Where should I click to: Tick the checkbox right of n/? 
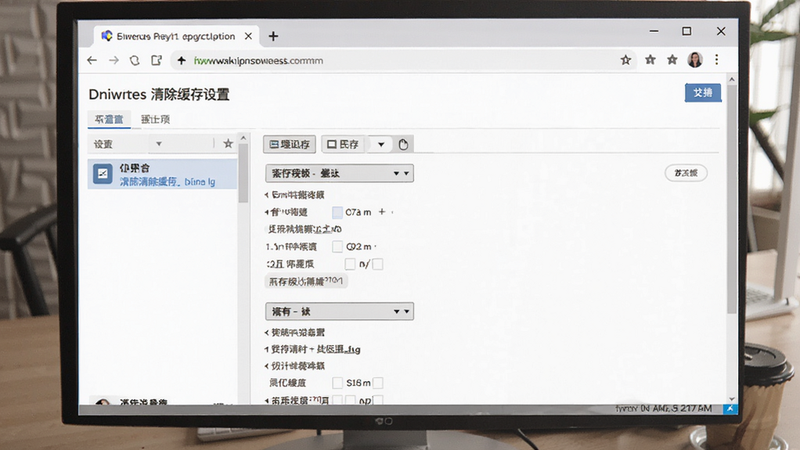pyautogui.click(x=378, y=264)
